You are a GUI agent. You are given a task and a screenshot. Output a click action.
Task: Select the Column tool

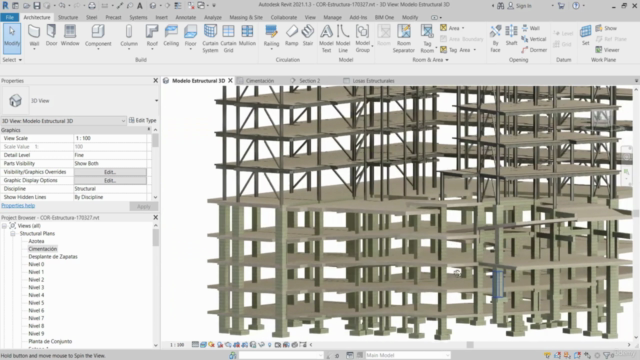tap(129, 36)
